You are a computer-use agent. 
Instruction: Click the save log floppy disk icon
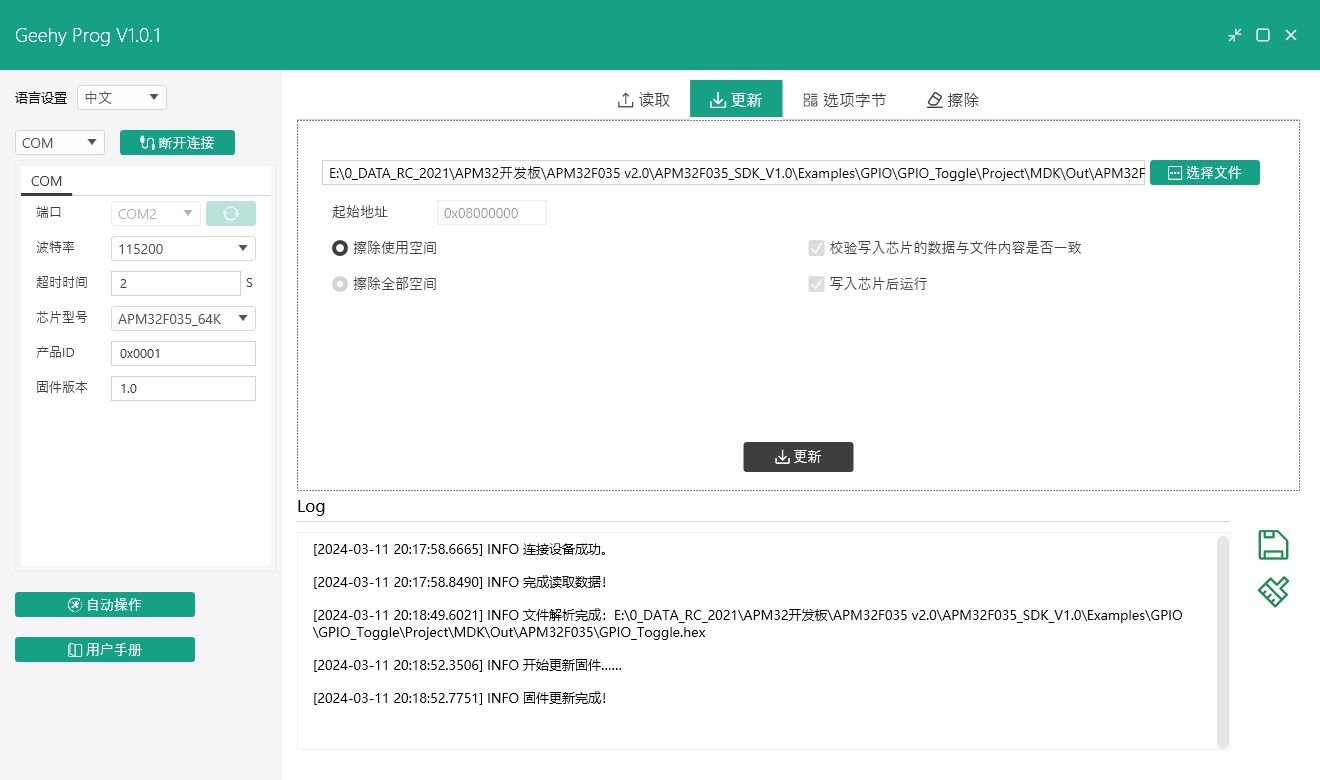pyautogui.click(x=1273, y=545)
